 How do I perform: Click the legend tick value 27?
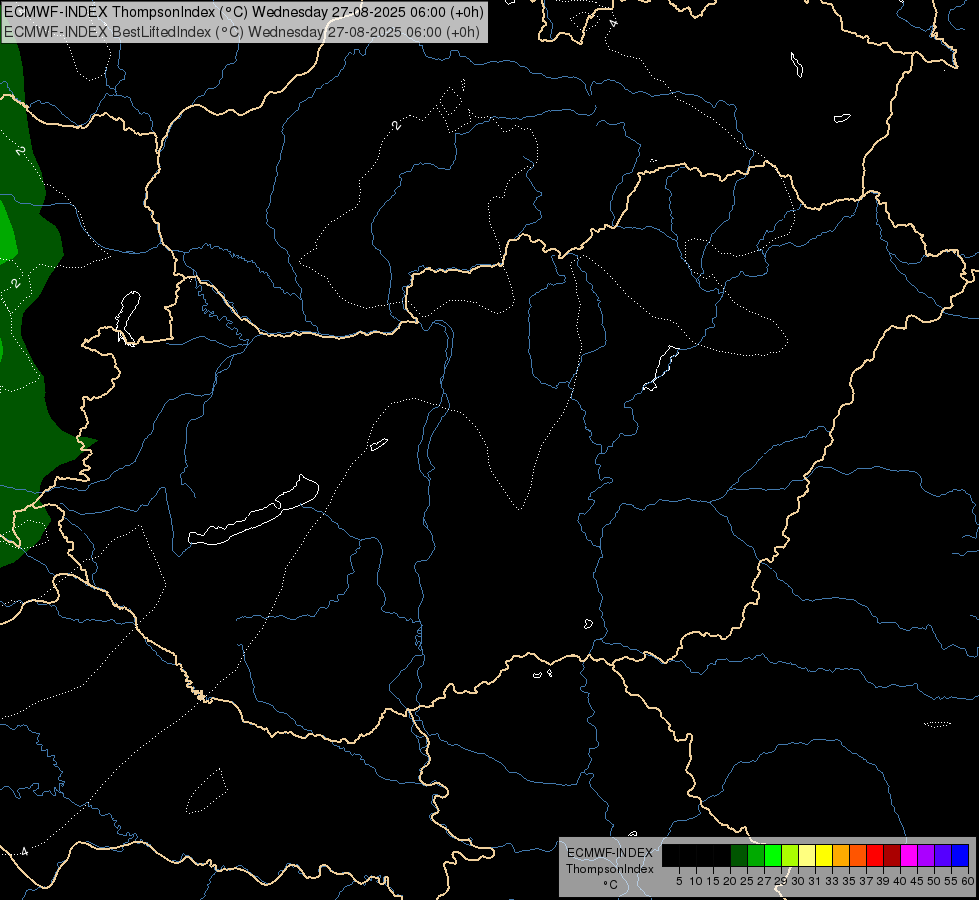pos(764,881)
